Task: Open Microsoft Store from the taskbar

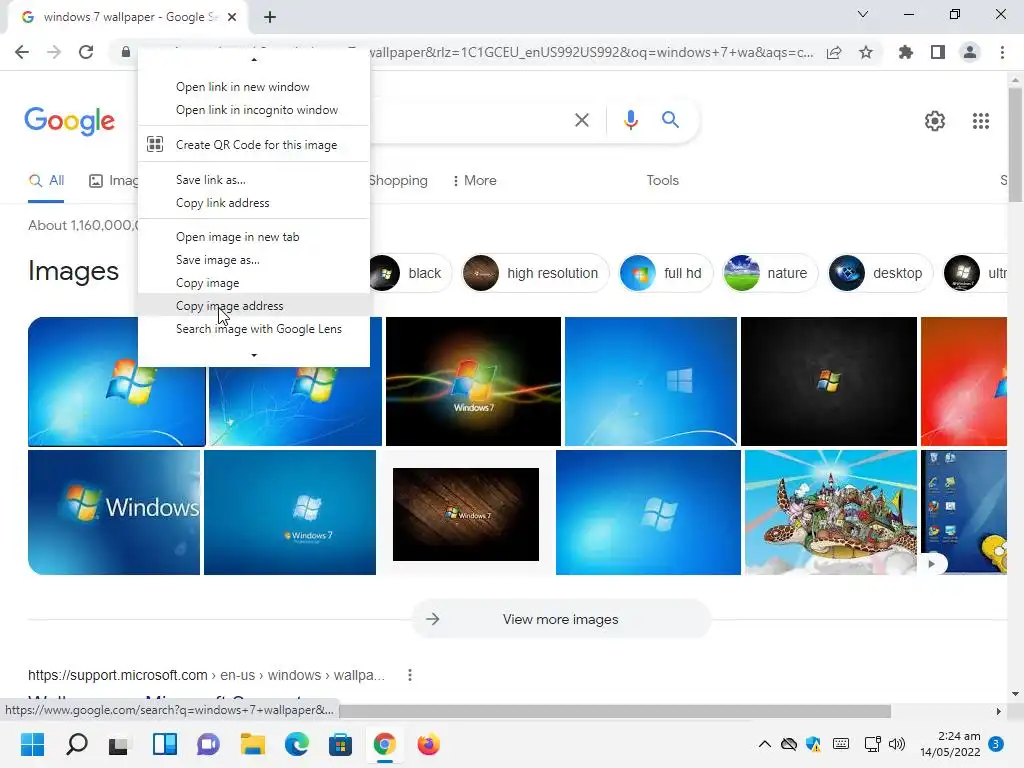Action: pyautogui.click(x=340, y=744)
